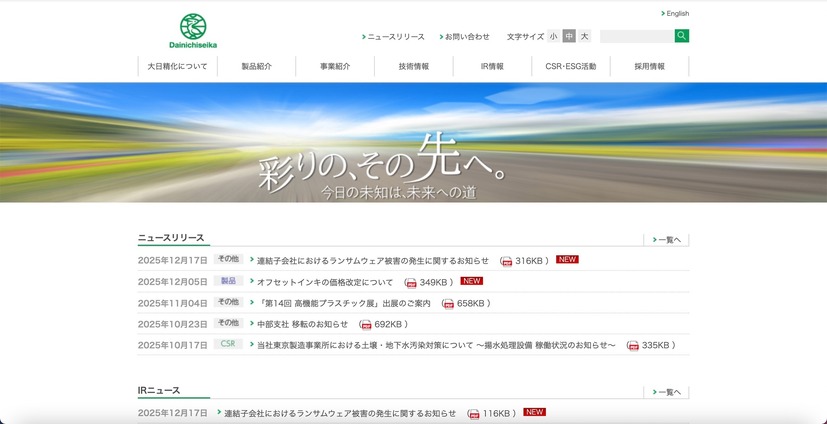Open PDF icon for 中部支社 移転 692KB item
The height and width of the screenshot is (424, 827).
(366, 324)
